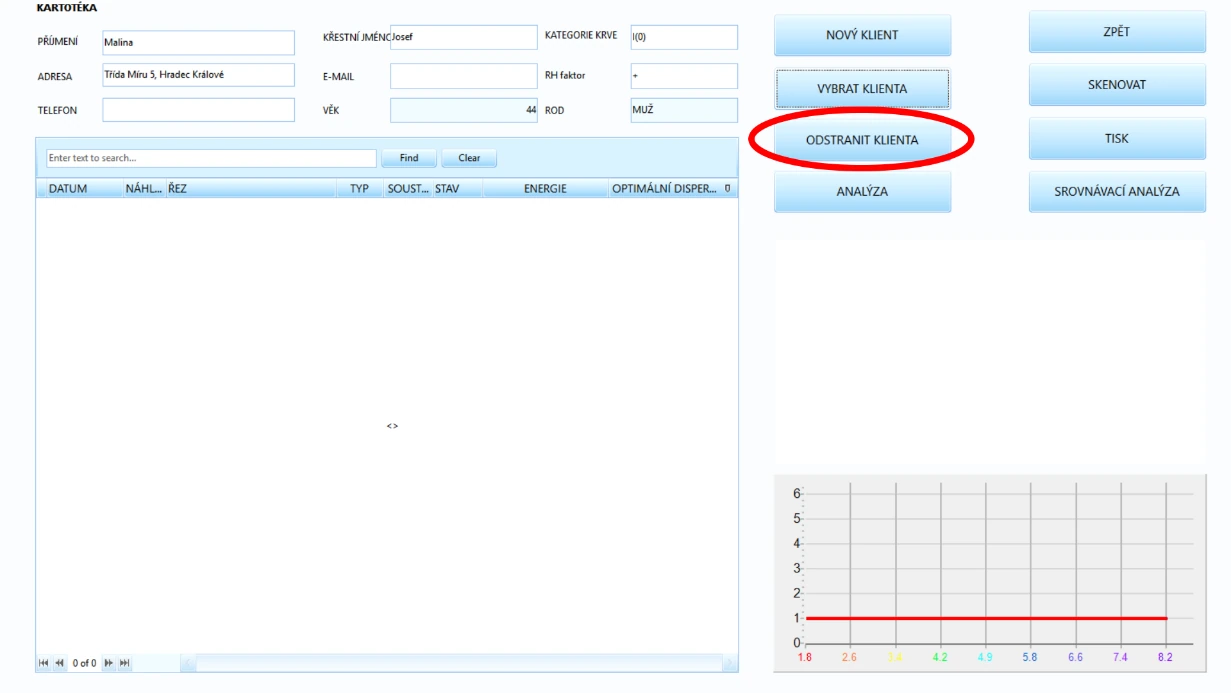Click the Clear search button
Screen dimensions: 1231x693
tap(469, 158)
